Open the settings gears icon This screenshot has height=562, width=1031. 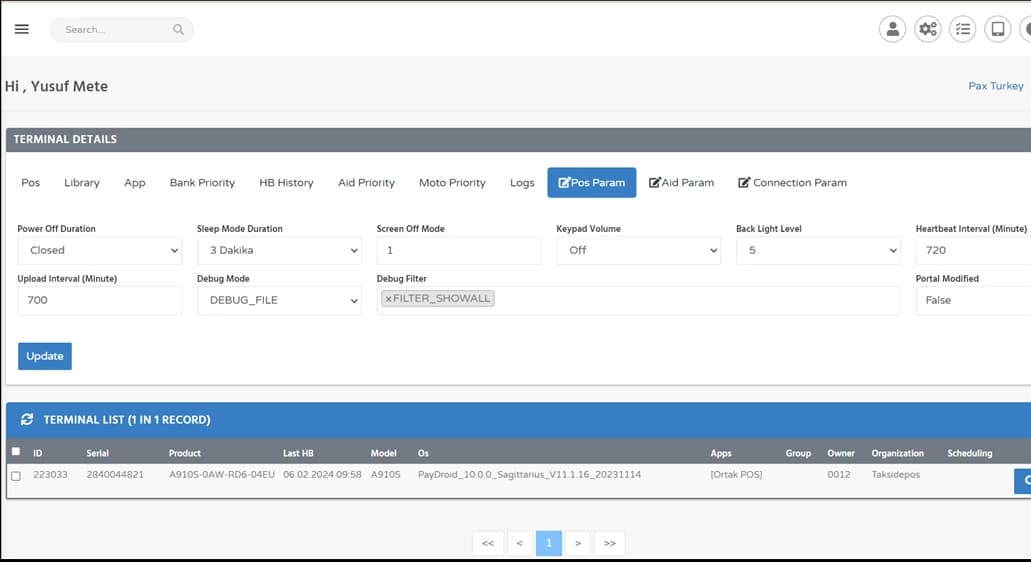(x=928, y=29)
